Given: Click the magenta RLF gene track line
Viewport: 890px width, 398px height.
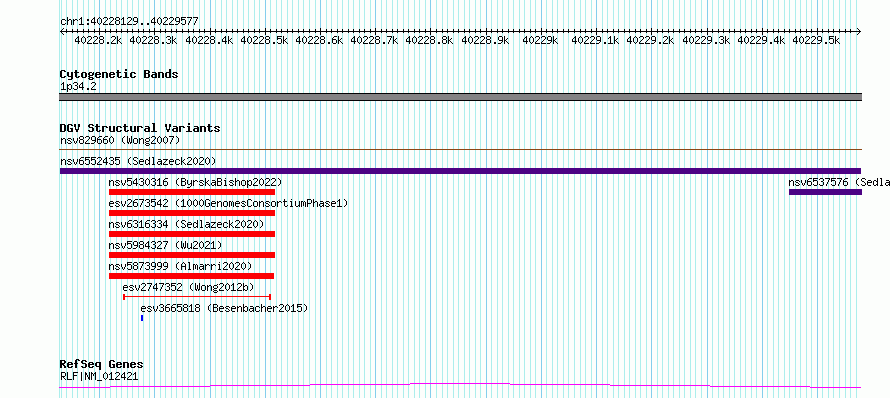Looking at the screenshot, I should (460, 386).
